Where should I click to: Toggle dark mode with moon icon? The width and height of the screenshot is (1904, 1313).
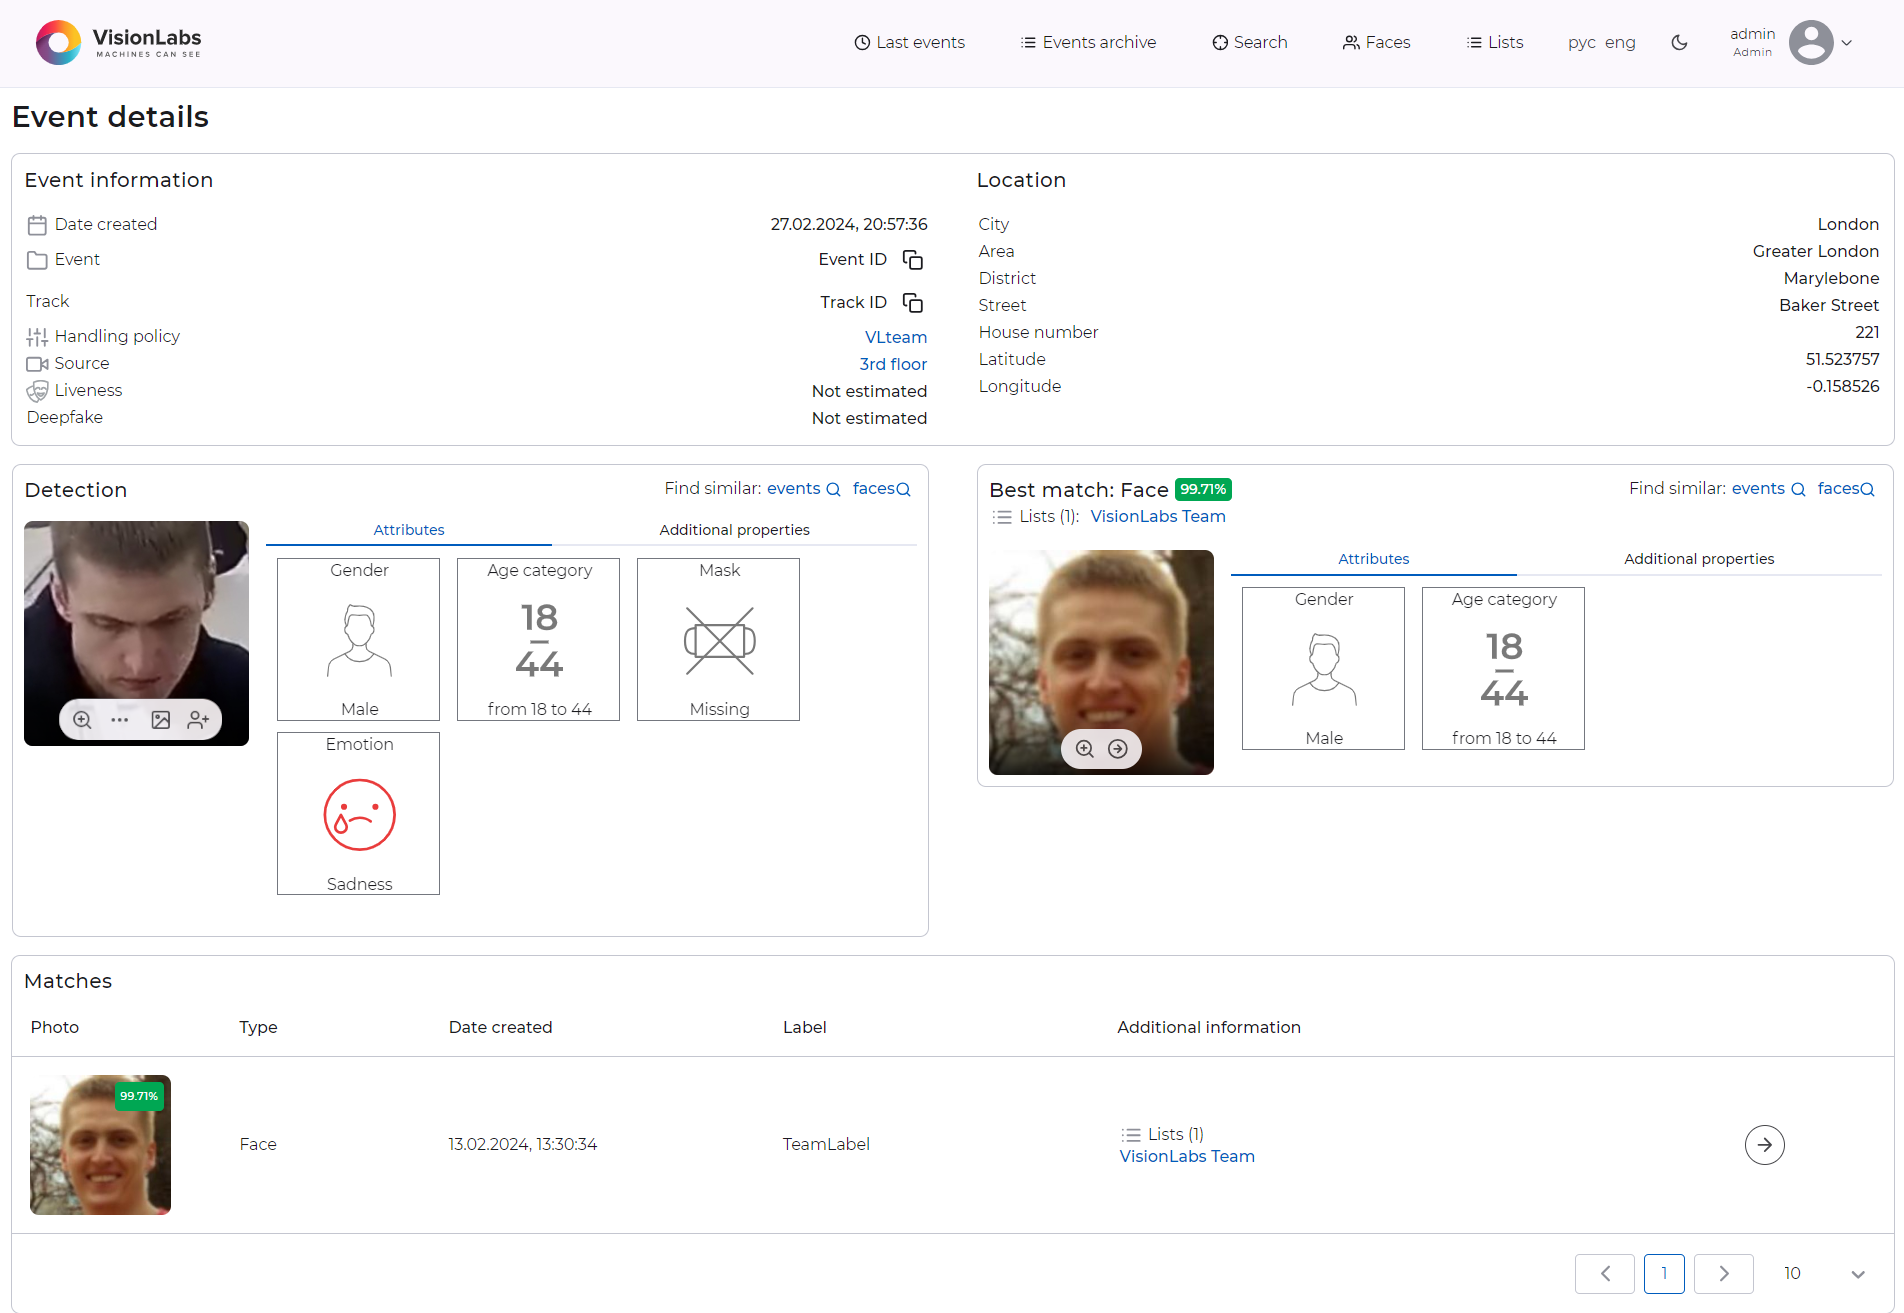click(1679, 43)
